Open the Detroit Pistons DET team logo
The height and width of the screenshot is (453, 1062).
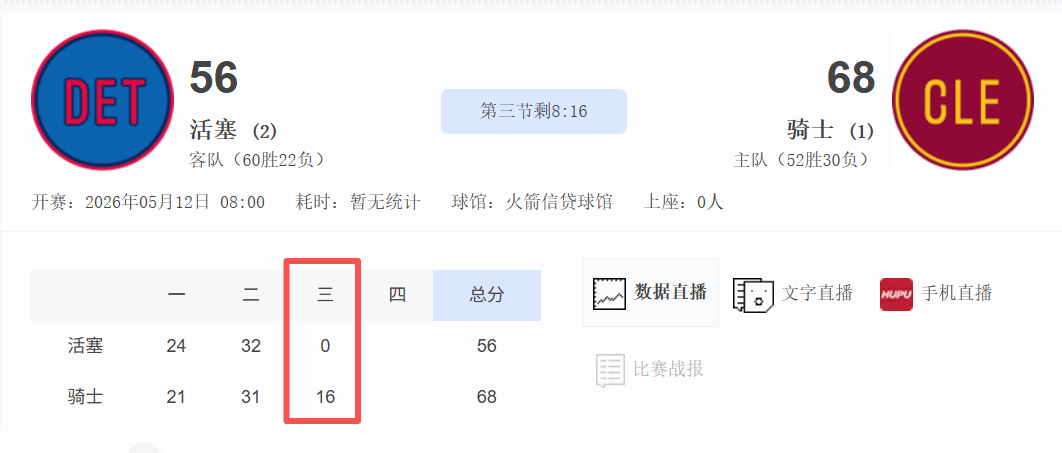tap(102, 100)
